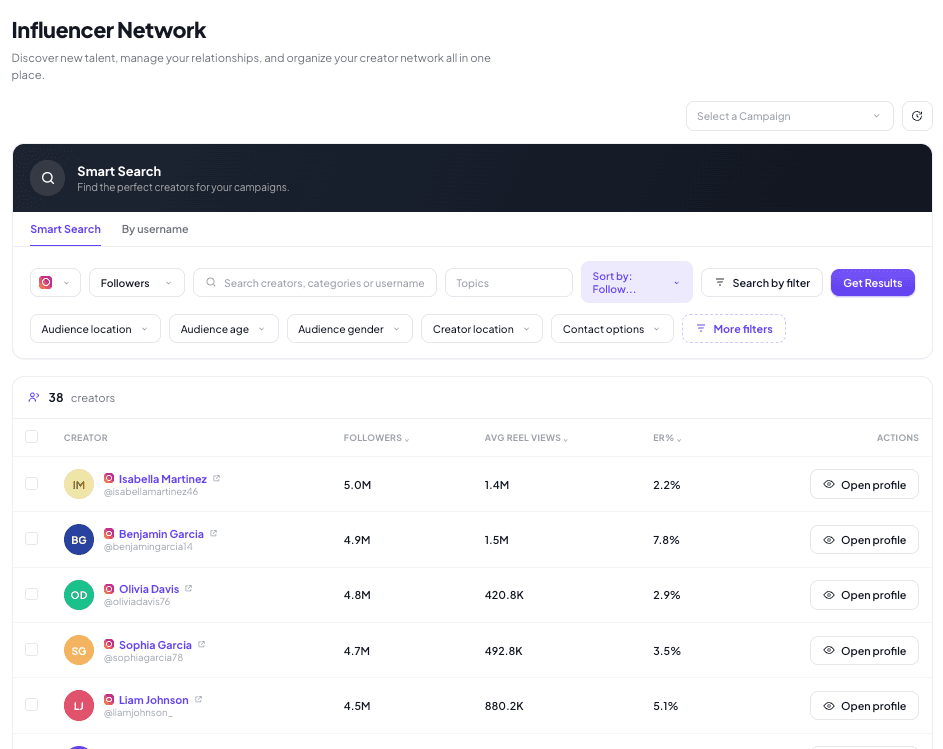This screenshot has width=943, height=749.
Task: Click the 420.8K avg reel views value
Action: (x=504, y=595)
